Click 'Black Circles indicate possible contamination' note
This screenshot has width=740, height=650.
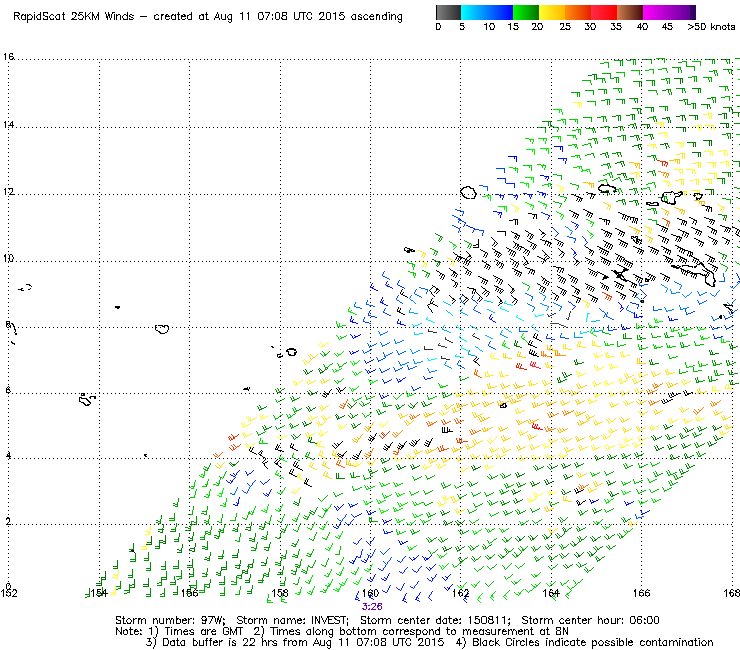coord(593,642)
